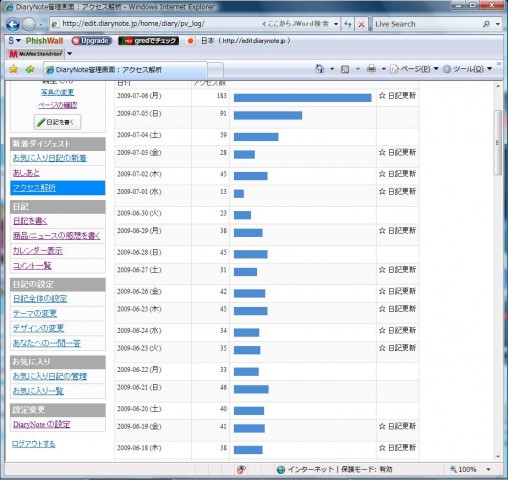Click the Refresh page icon
The width and height of the screenshot is (508, 480).
(x=348, y=24)
